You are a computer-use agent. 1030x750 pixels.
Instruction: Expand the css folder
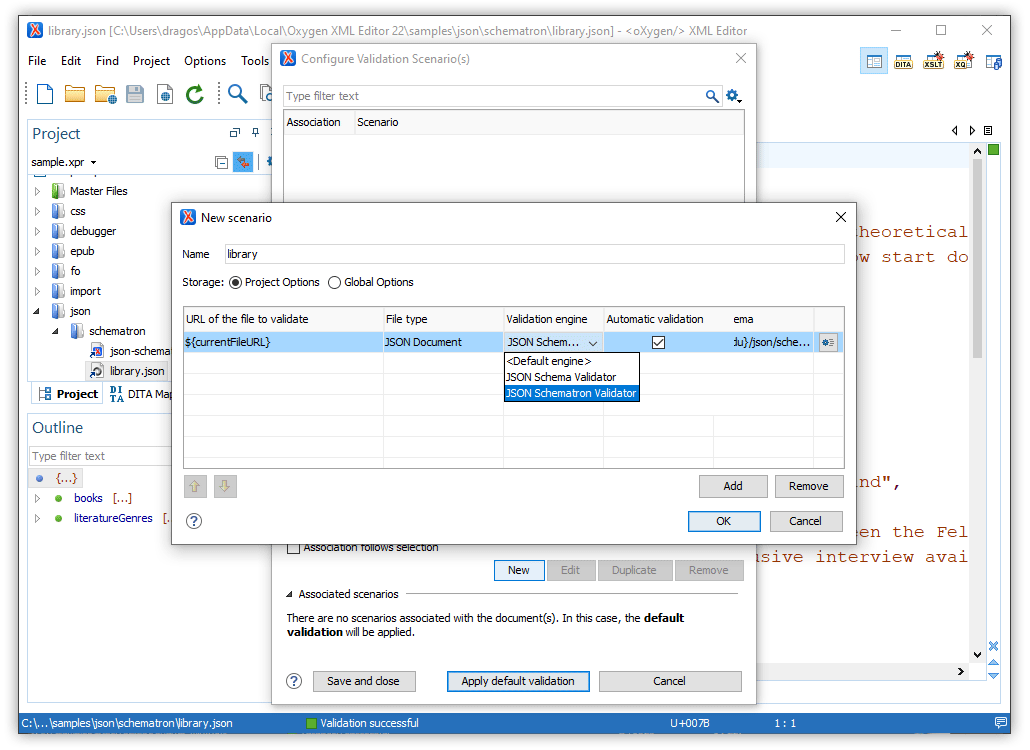[x=37, y=211]
